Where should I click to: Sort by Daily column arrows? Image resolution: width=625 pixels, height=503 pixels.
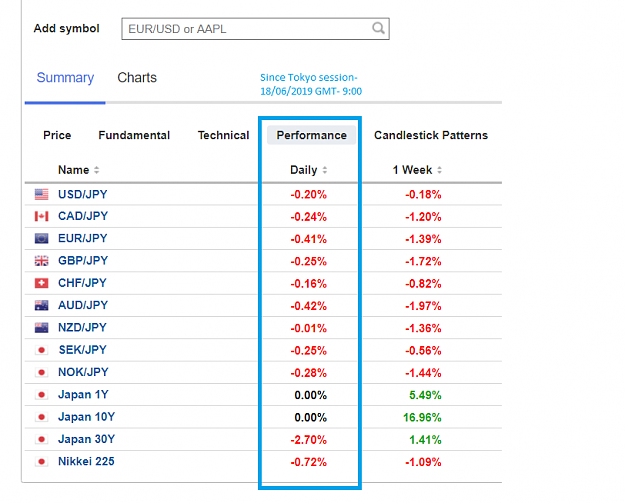pos(325,170)
